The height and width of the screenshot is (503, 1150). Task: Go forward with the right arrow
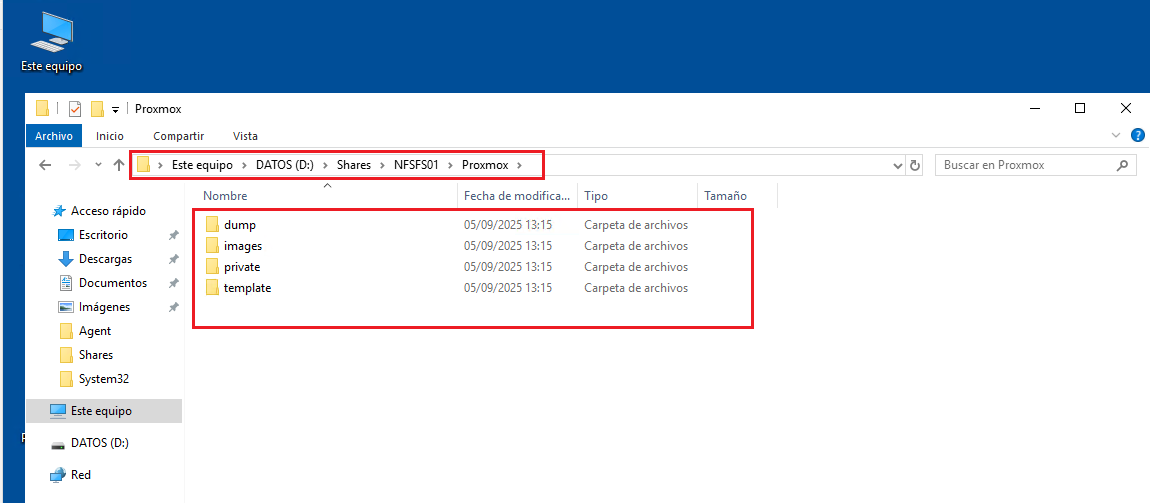point(74,165)
